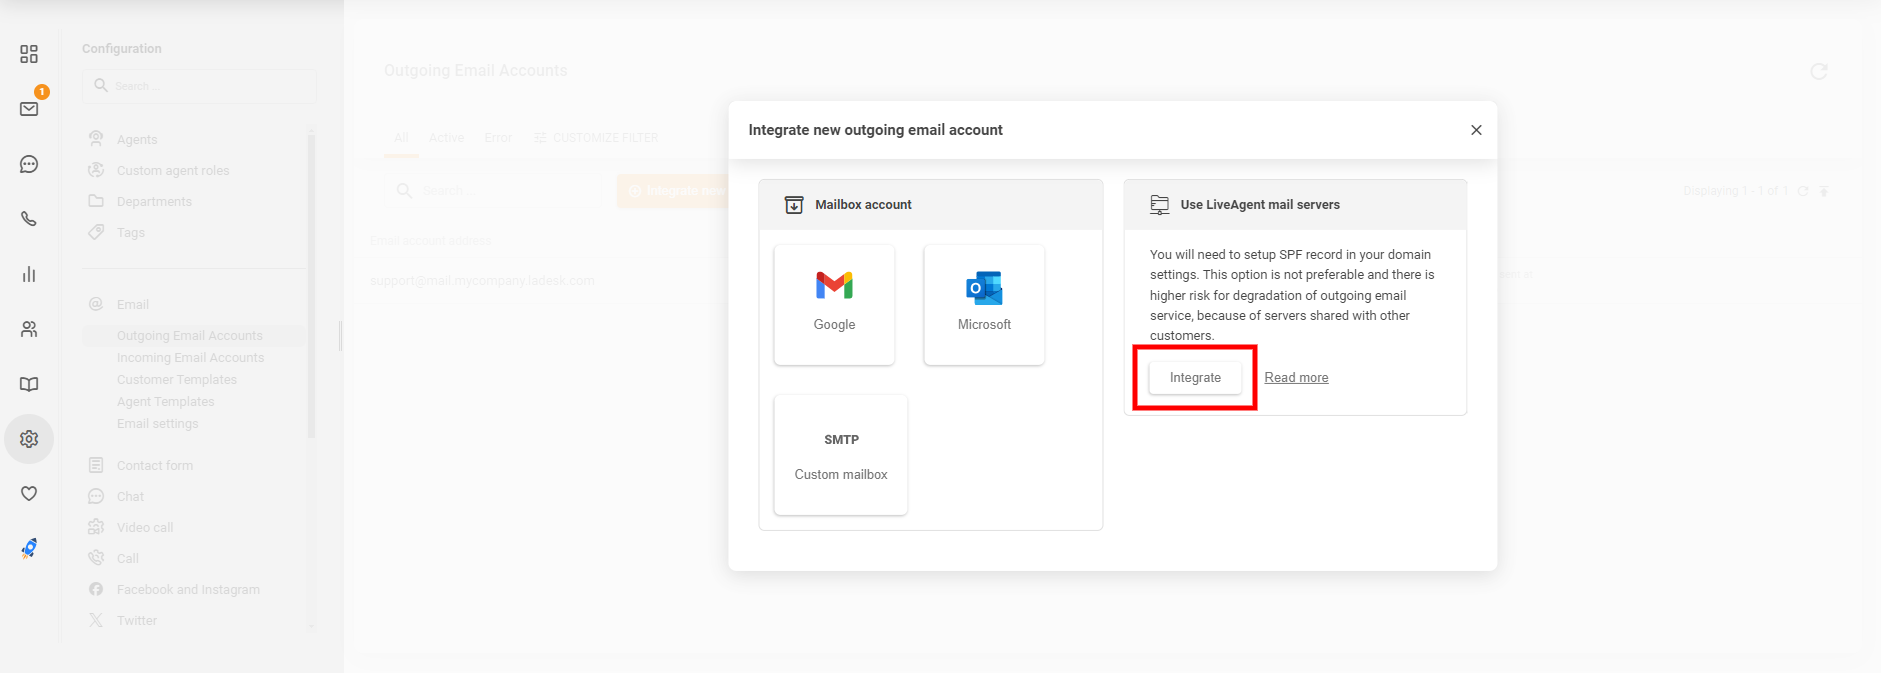Click the dashboard grid icon

pos(29,54)
